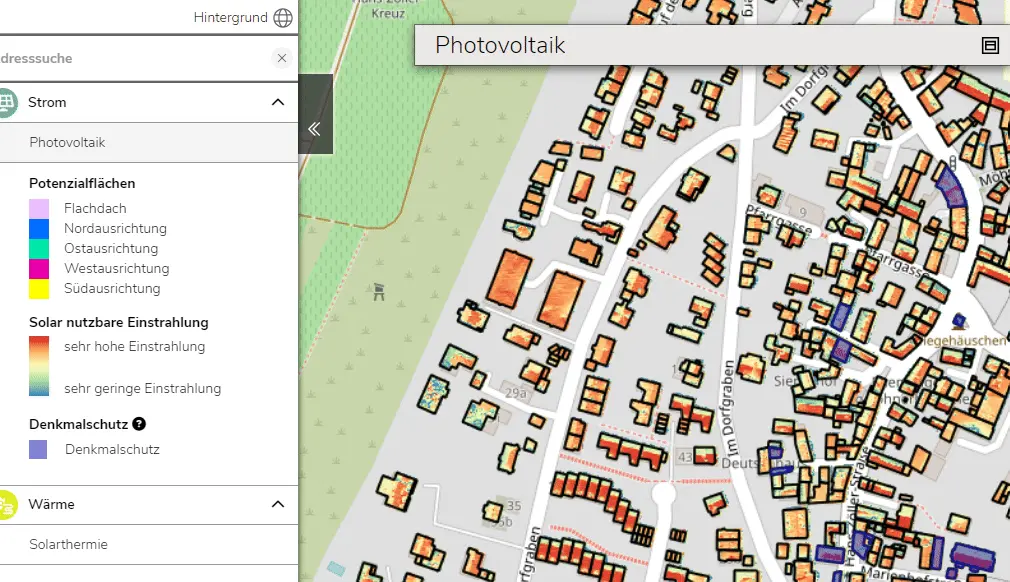Clear the address search field
The image size is (1010, 582).
tap(282, 58)
